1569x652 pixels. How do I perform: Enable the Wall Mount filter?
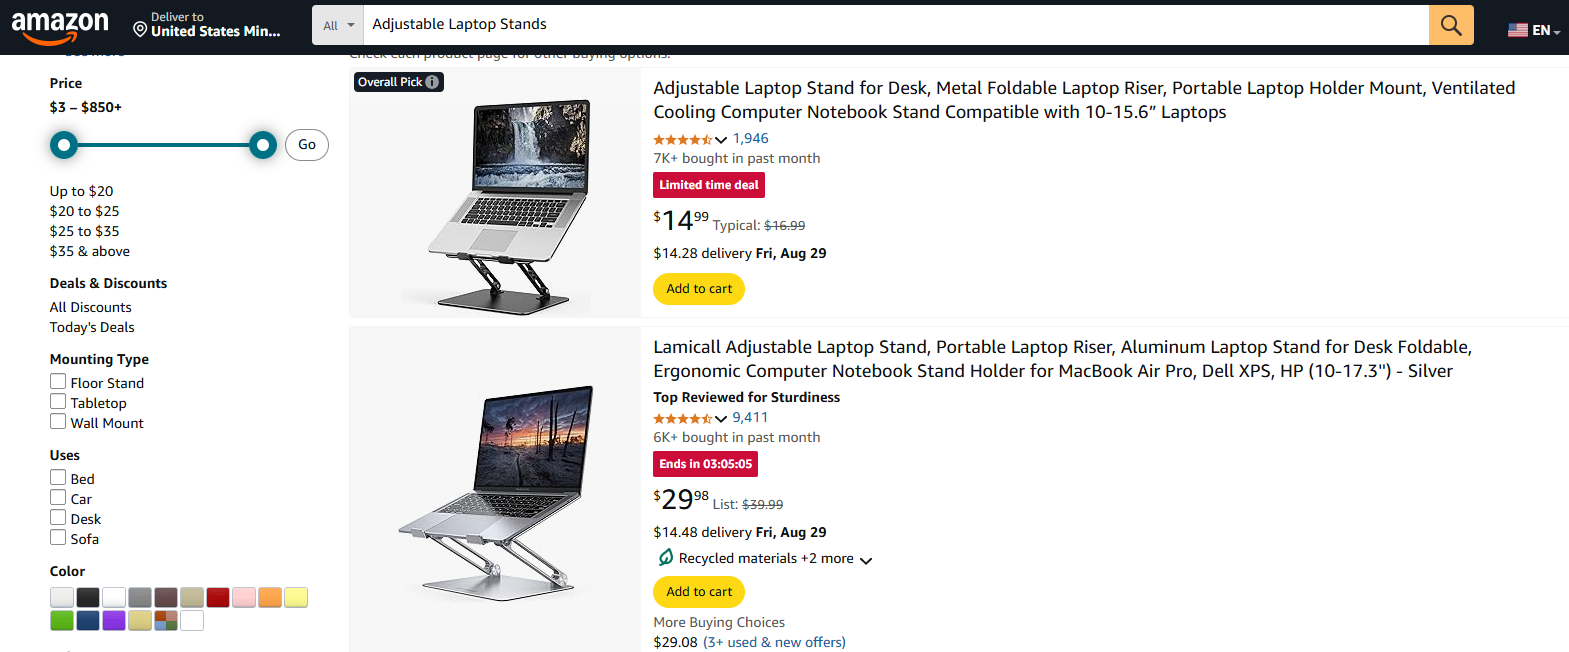58,422
